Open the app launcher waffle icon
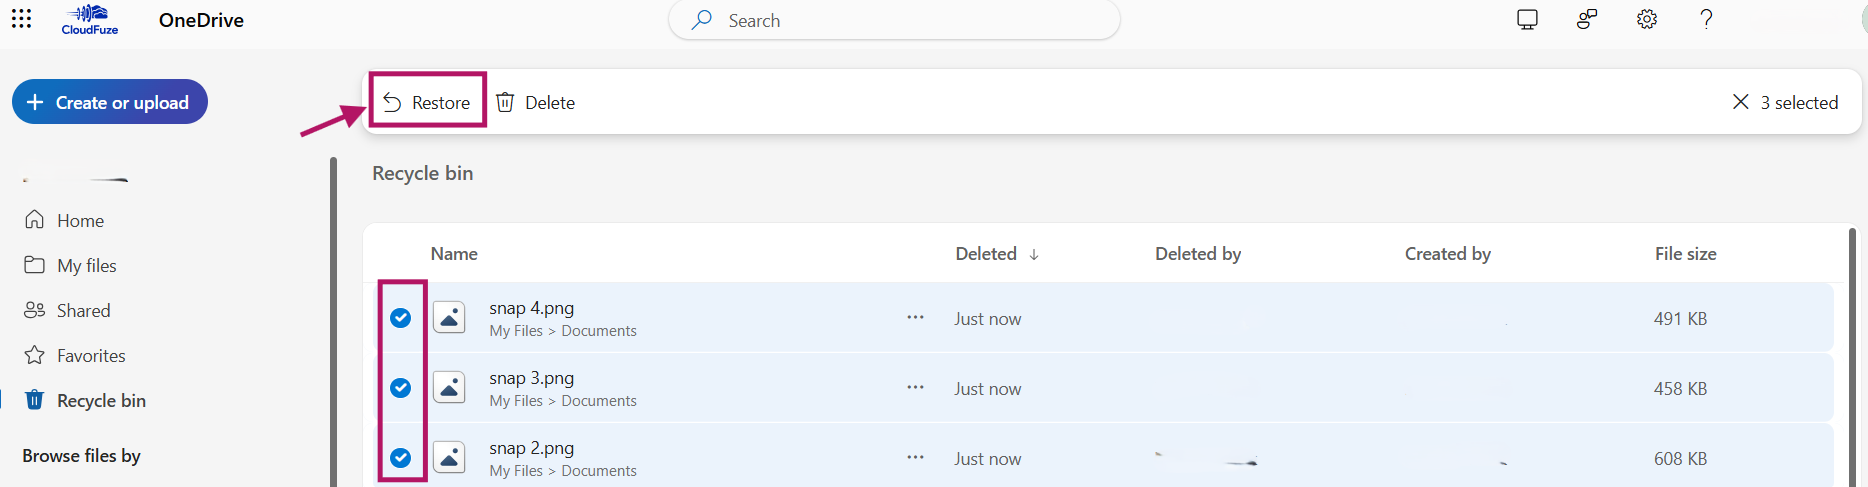 coord(21,19)
